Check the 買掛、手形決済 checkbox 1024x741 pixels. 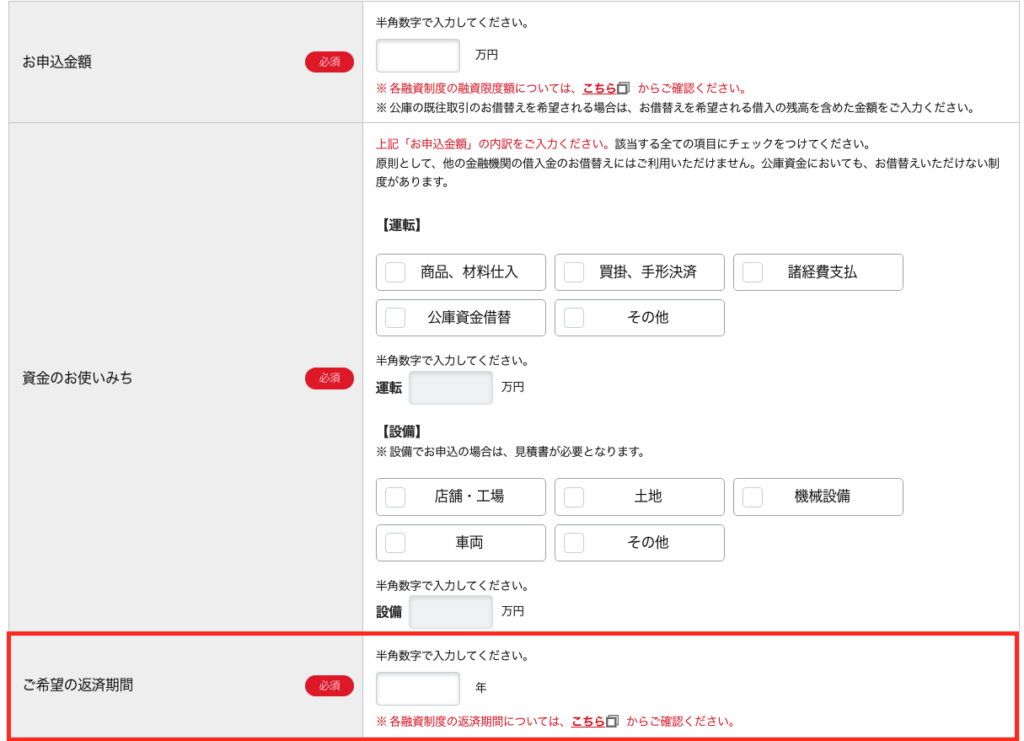tap(574, 272)
